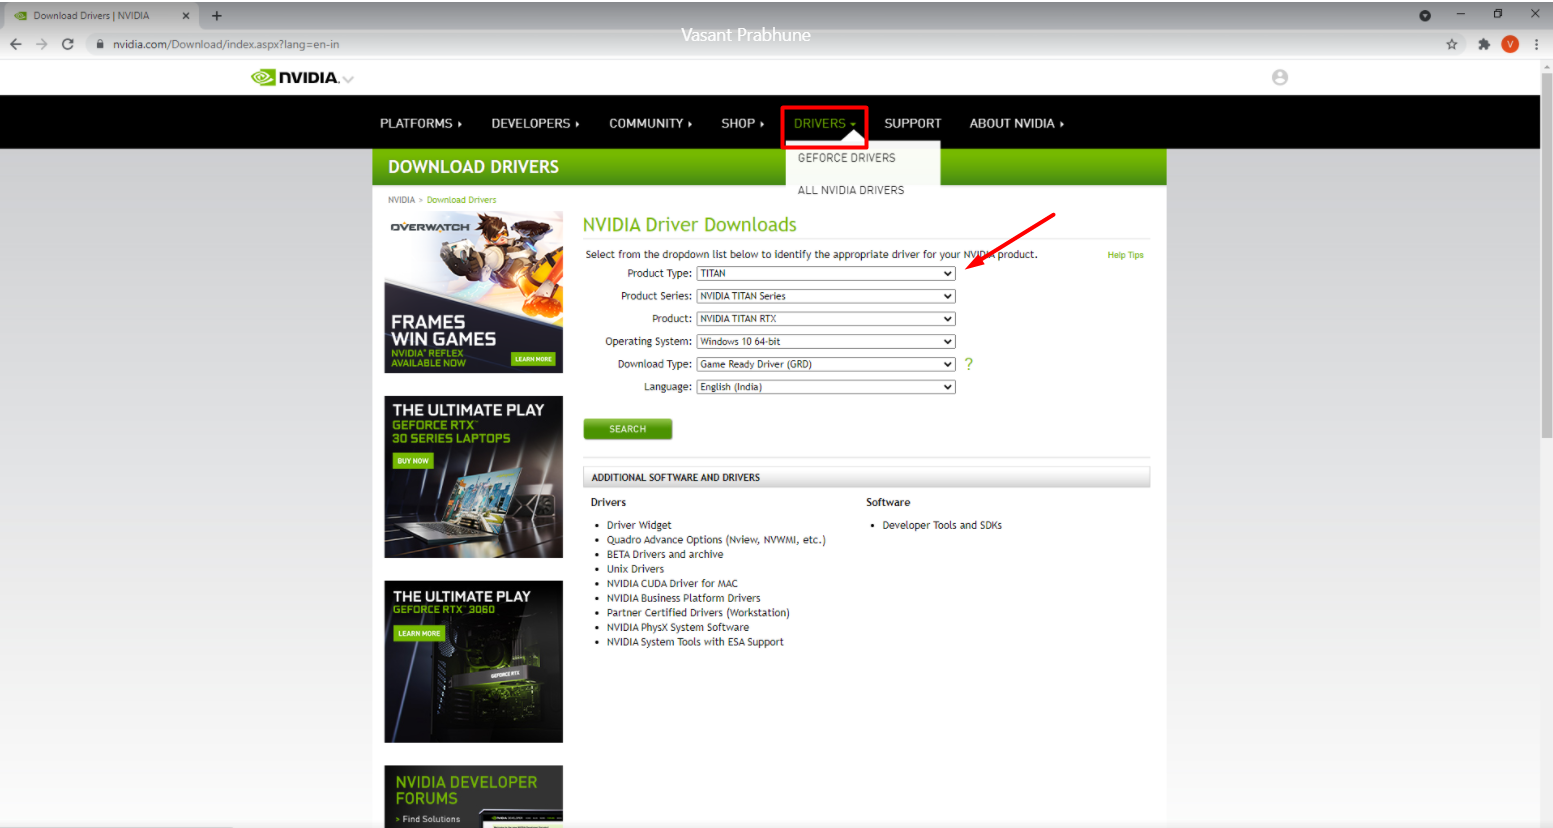Click the green question mark help icon
Screen dimensions: 1553x828
[968, 364]
